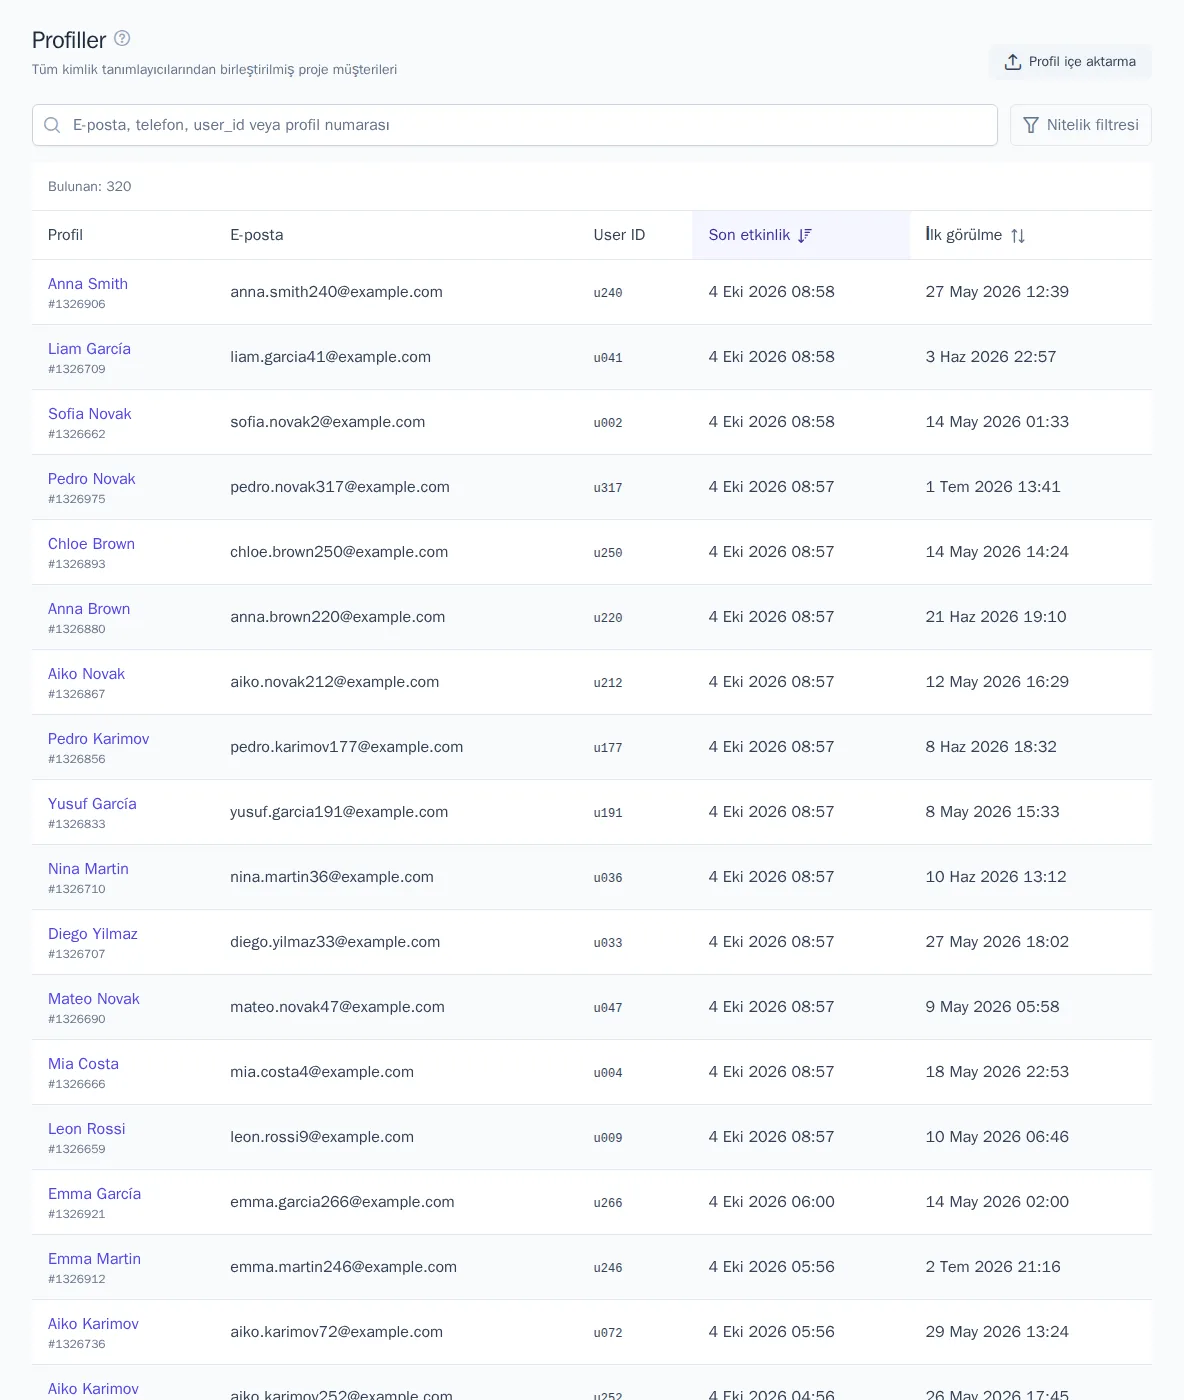Viewport: 1184px width, 1400px height.
Task: Click the sort descending icon beside Son etkinlik
Action: tap(805, 235)
